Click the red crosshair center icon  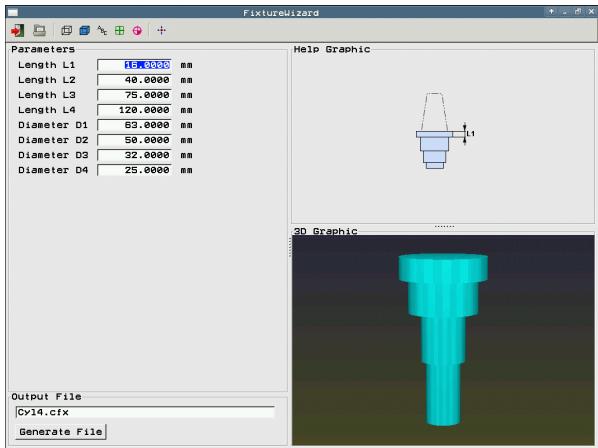click(x=161, y=31)
